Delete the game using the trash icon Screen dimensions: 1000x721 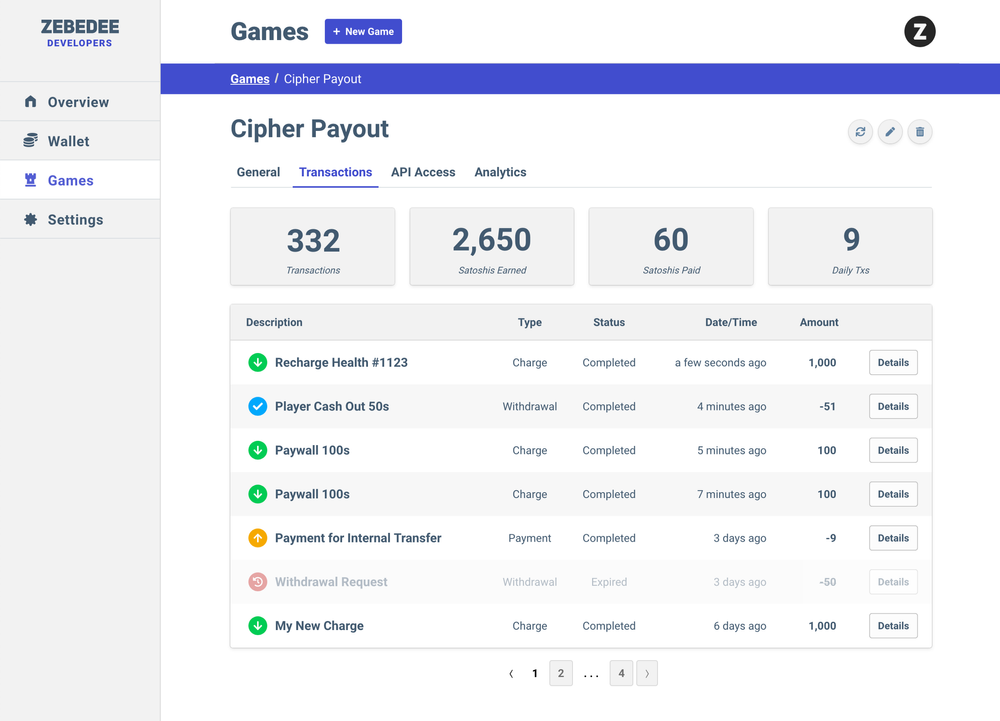pyautogui.click(x=920, y=131)
